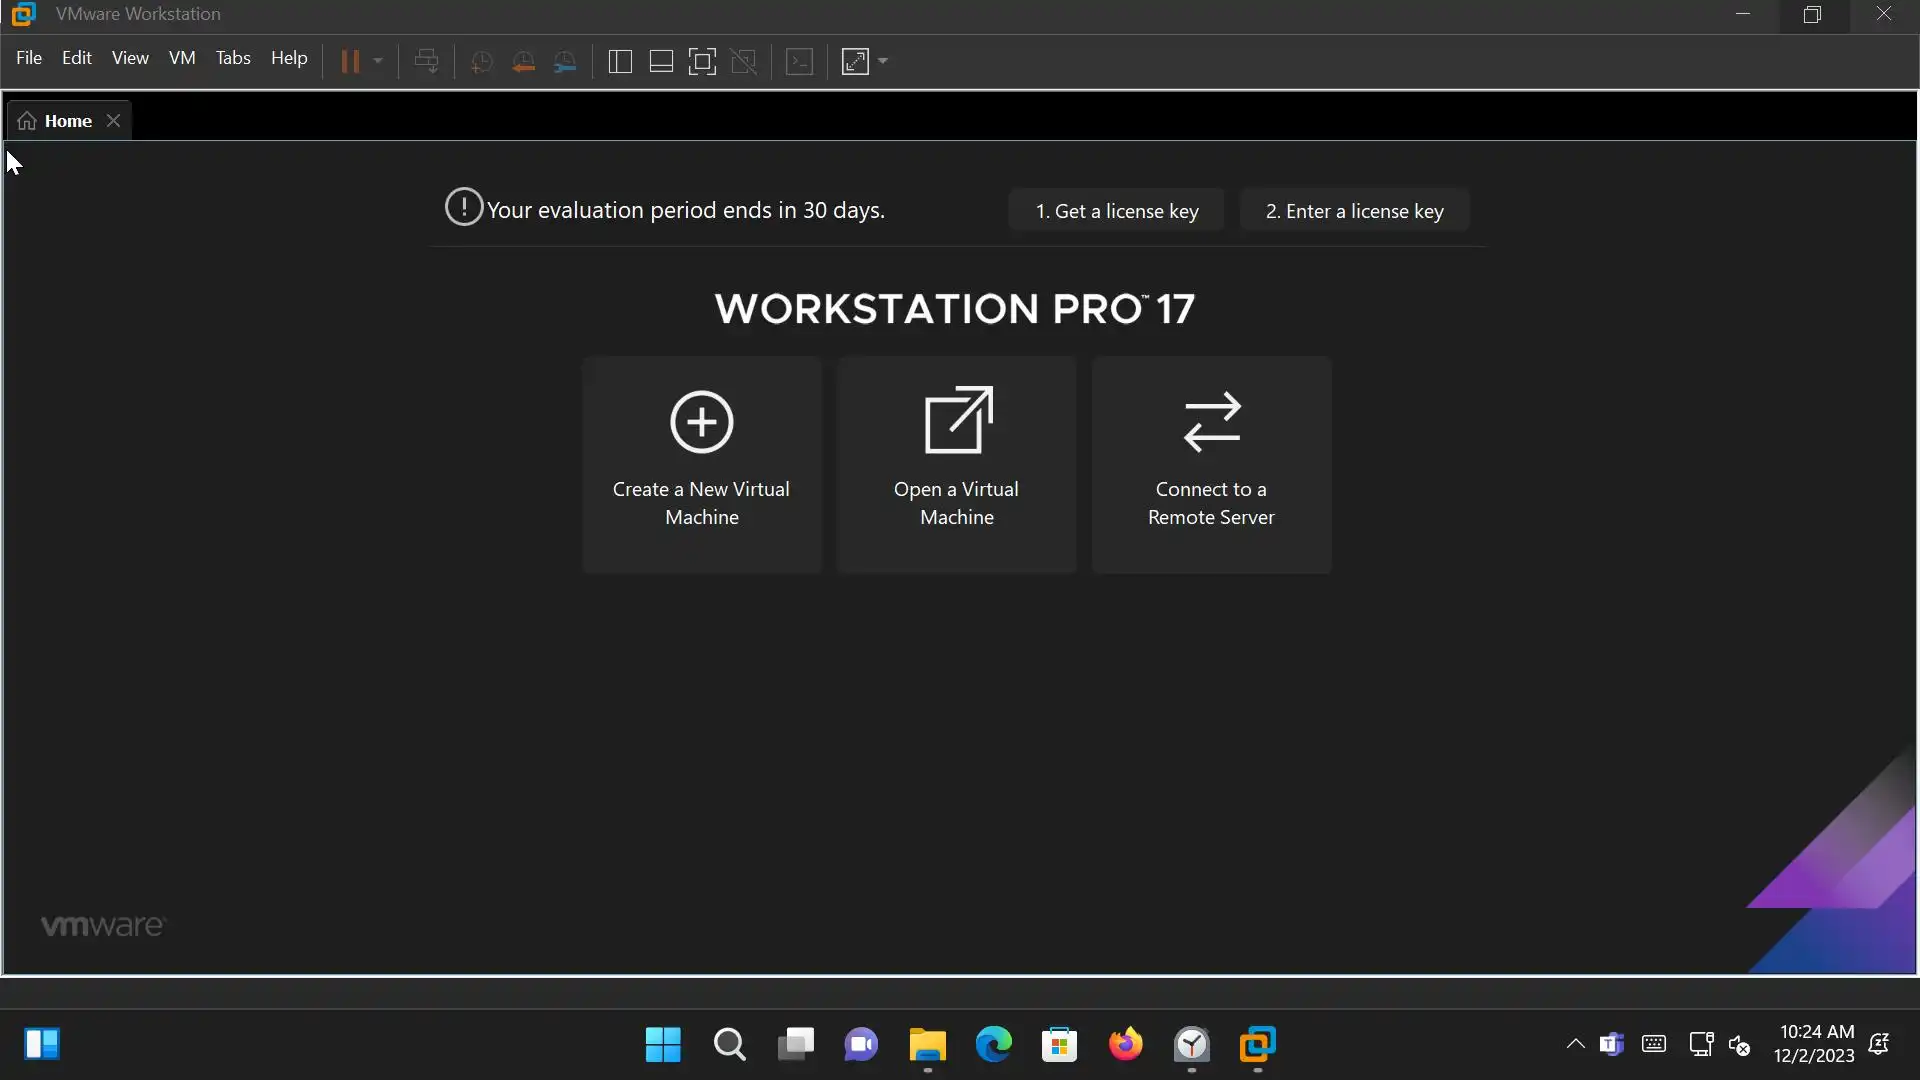Open File Explorer from the taskbar
Screen dimensions: 1920x1080
[927, 1045]
